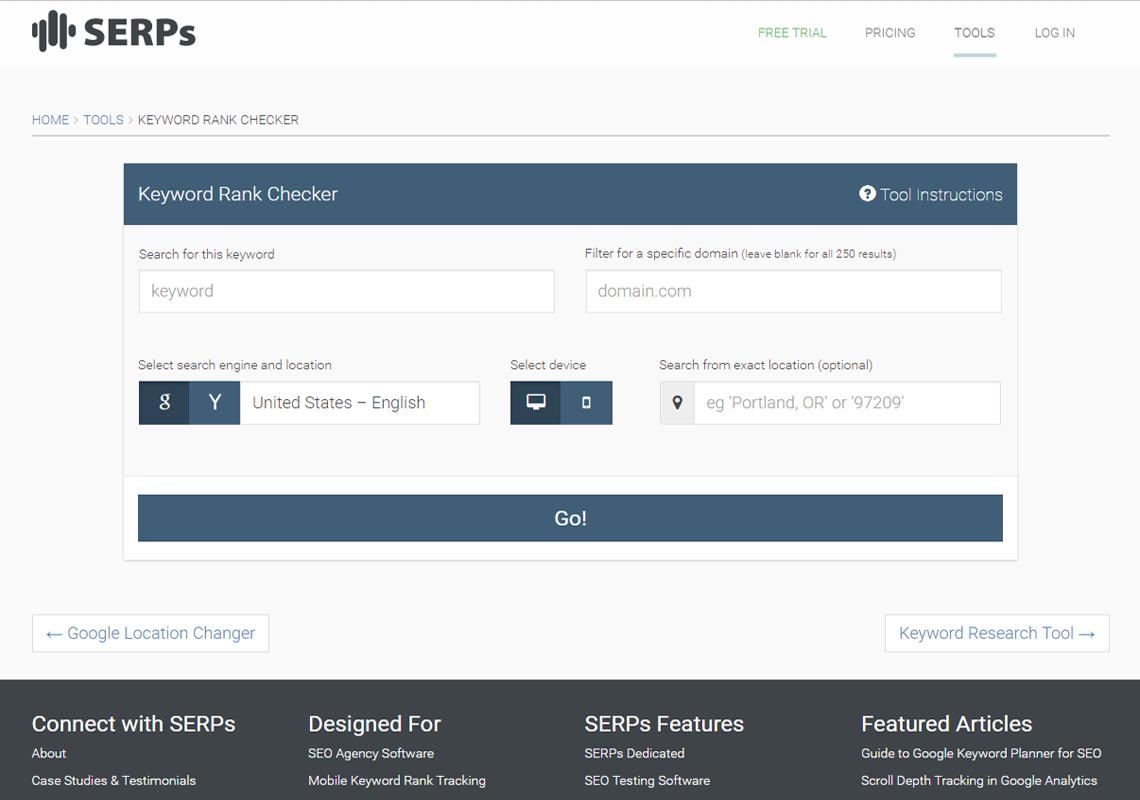Click 'Search from exact location (optional)' label
Screen dimensions: 1140x800
pos(766,365)
